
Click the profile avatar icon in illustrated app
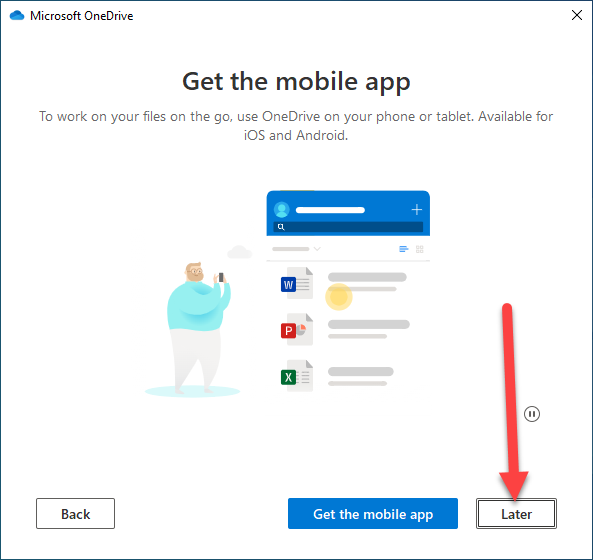281,209
